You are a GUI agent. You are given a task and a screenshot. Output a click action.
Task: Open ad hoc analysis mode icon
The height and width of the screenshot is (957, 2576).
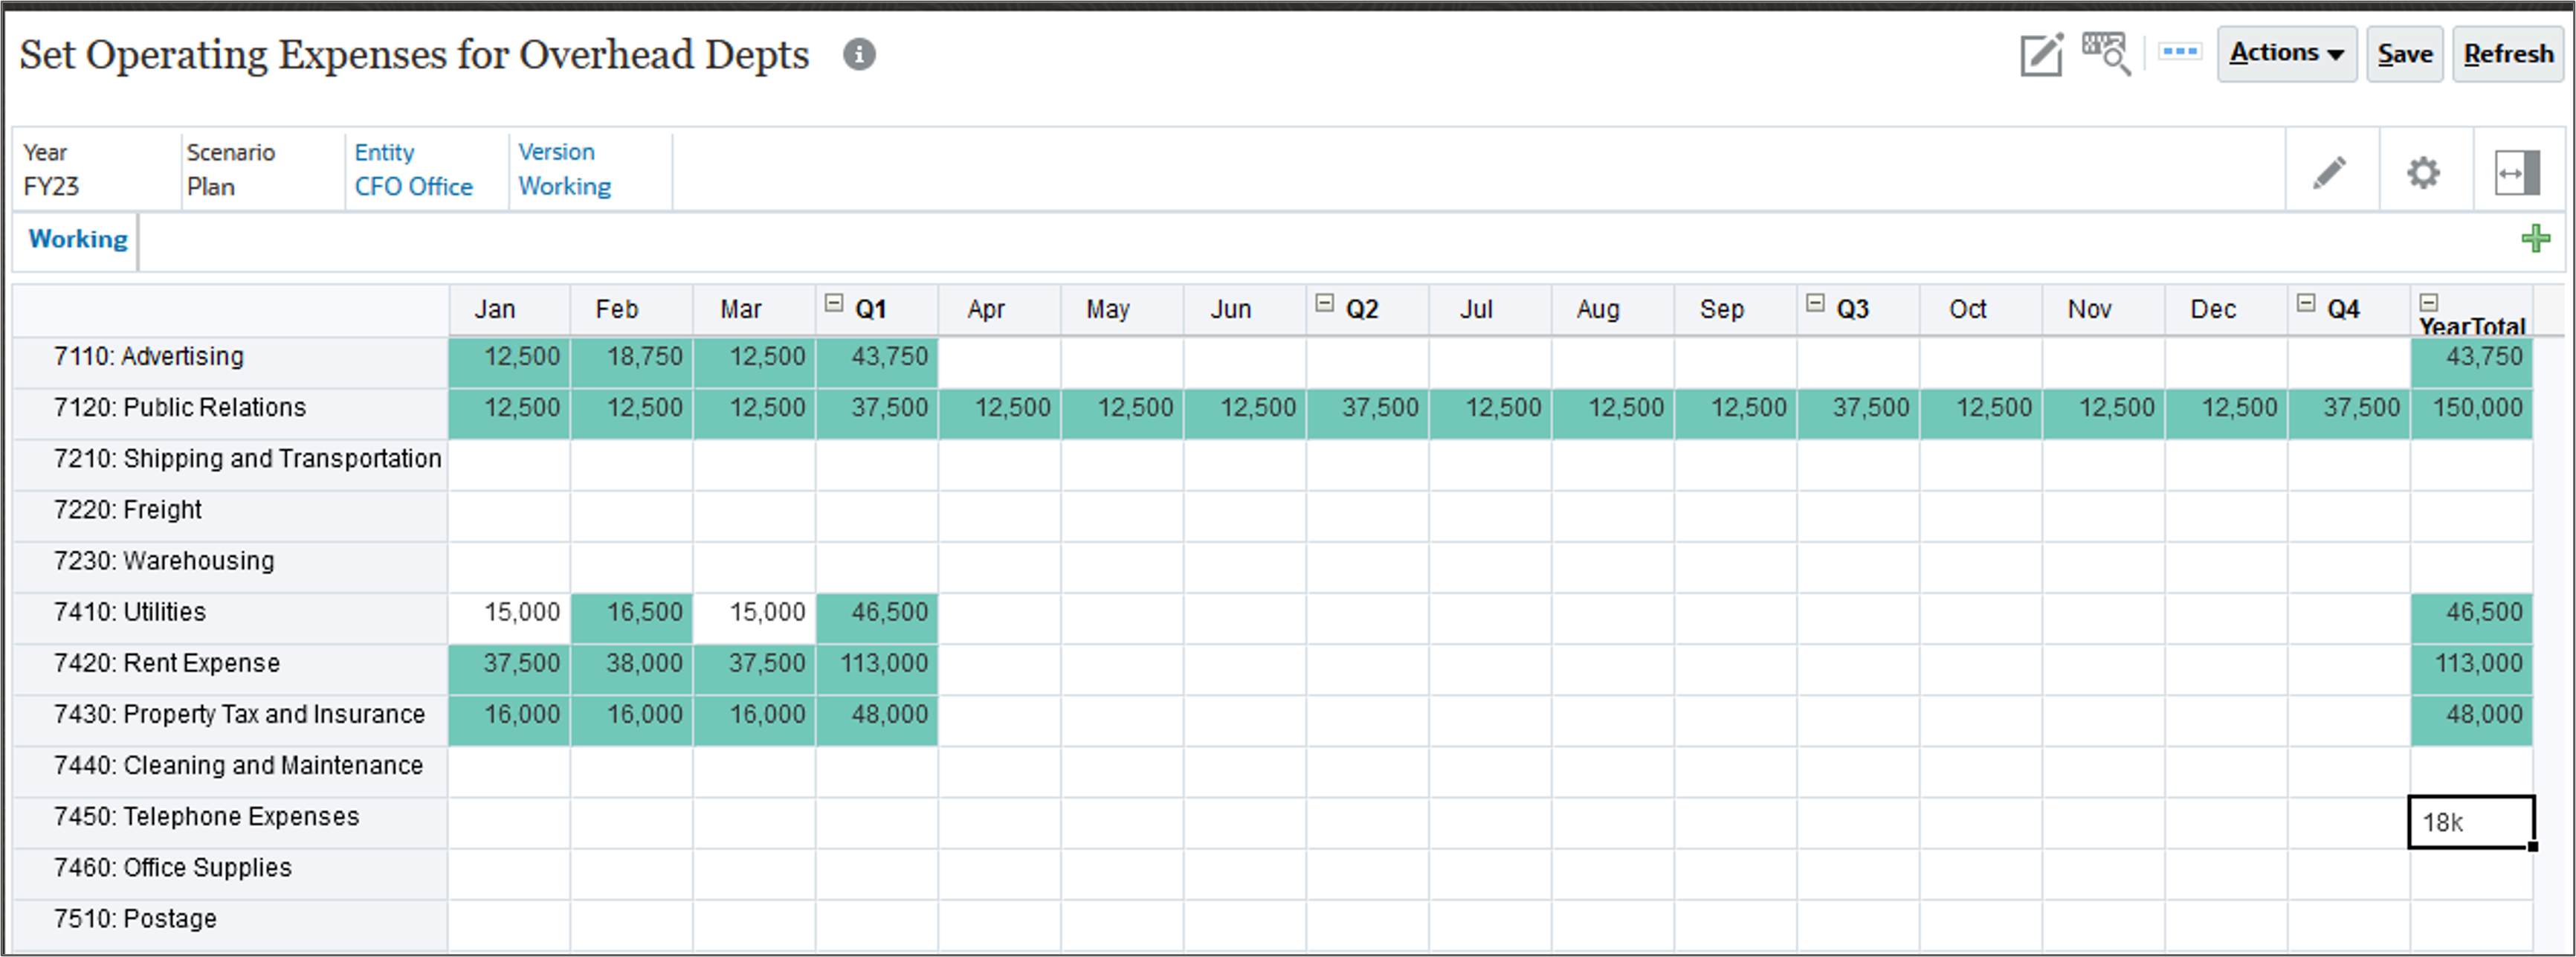click(x=2105, y=54)
